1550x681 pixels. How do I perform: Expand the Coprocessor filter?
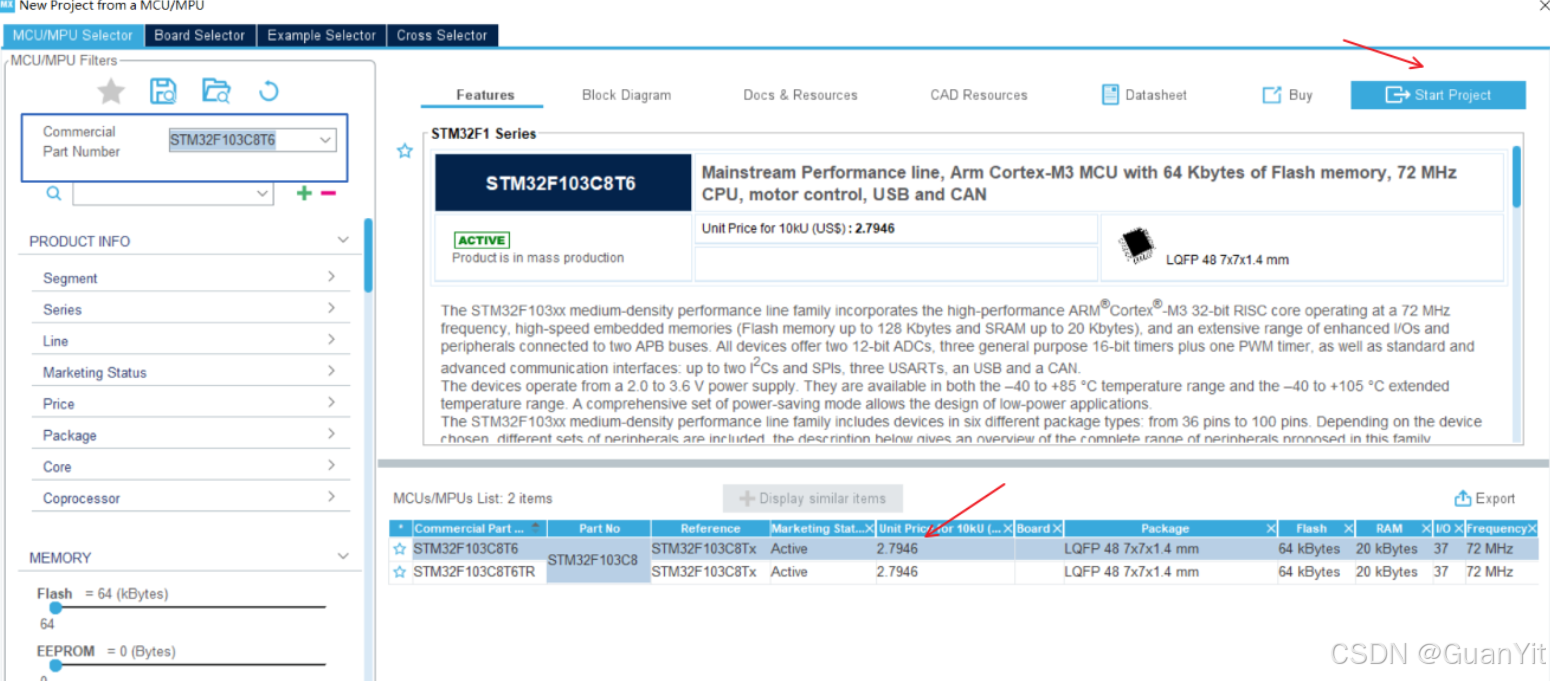pos(331,497)
